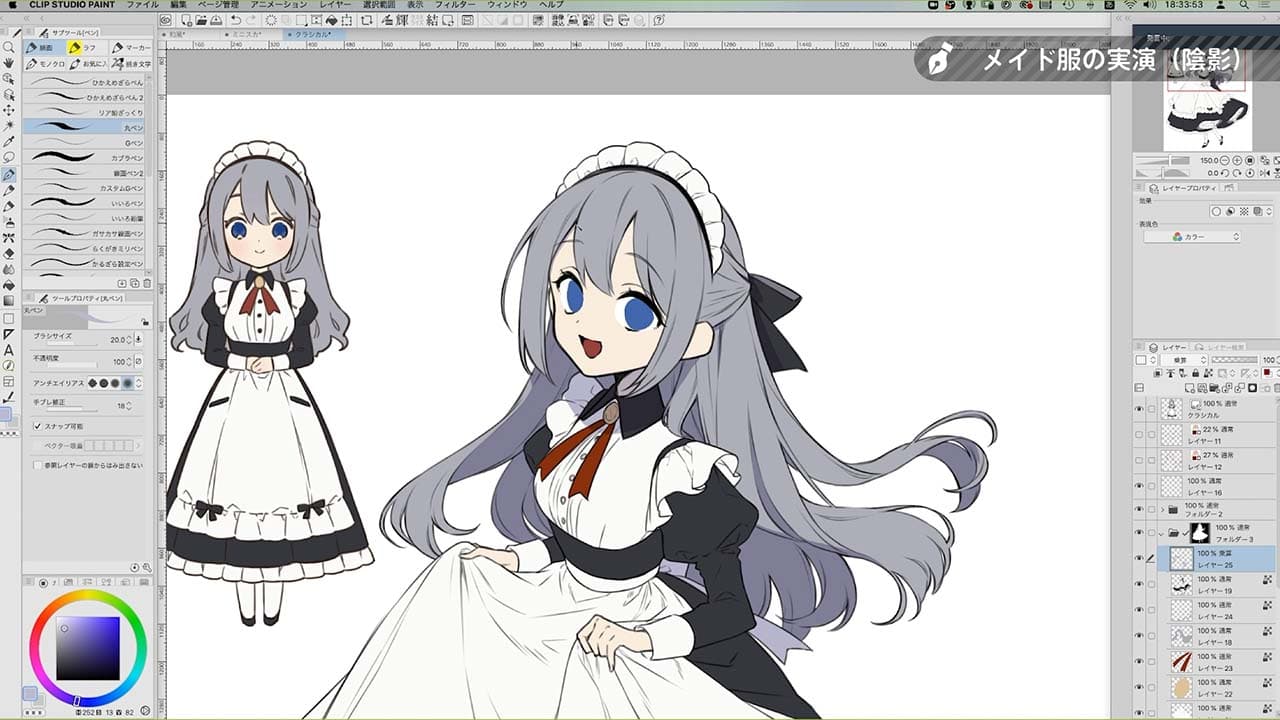The image size is (1280, 720).
Task: Select the レイヤー 23 layer thumbnail
Action: click(x=1181, y=662)
